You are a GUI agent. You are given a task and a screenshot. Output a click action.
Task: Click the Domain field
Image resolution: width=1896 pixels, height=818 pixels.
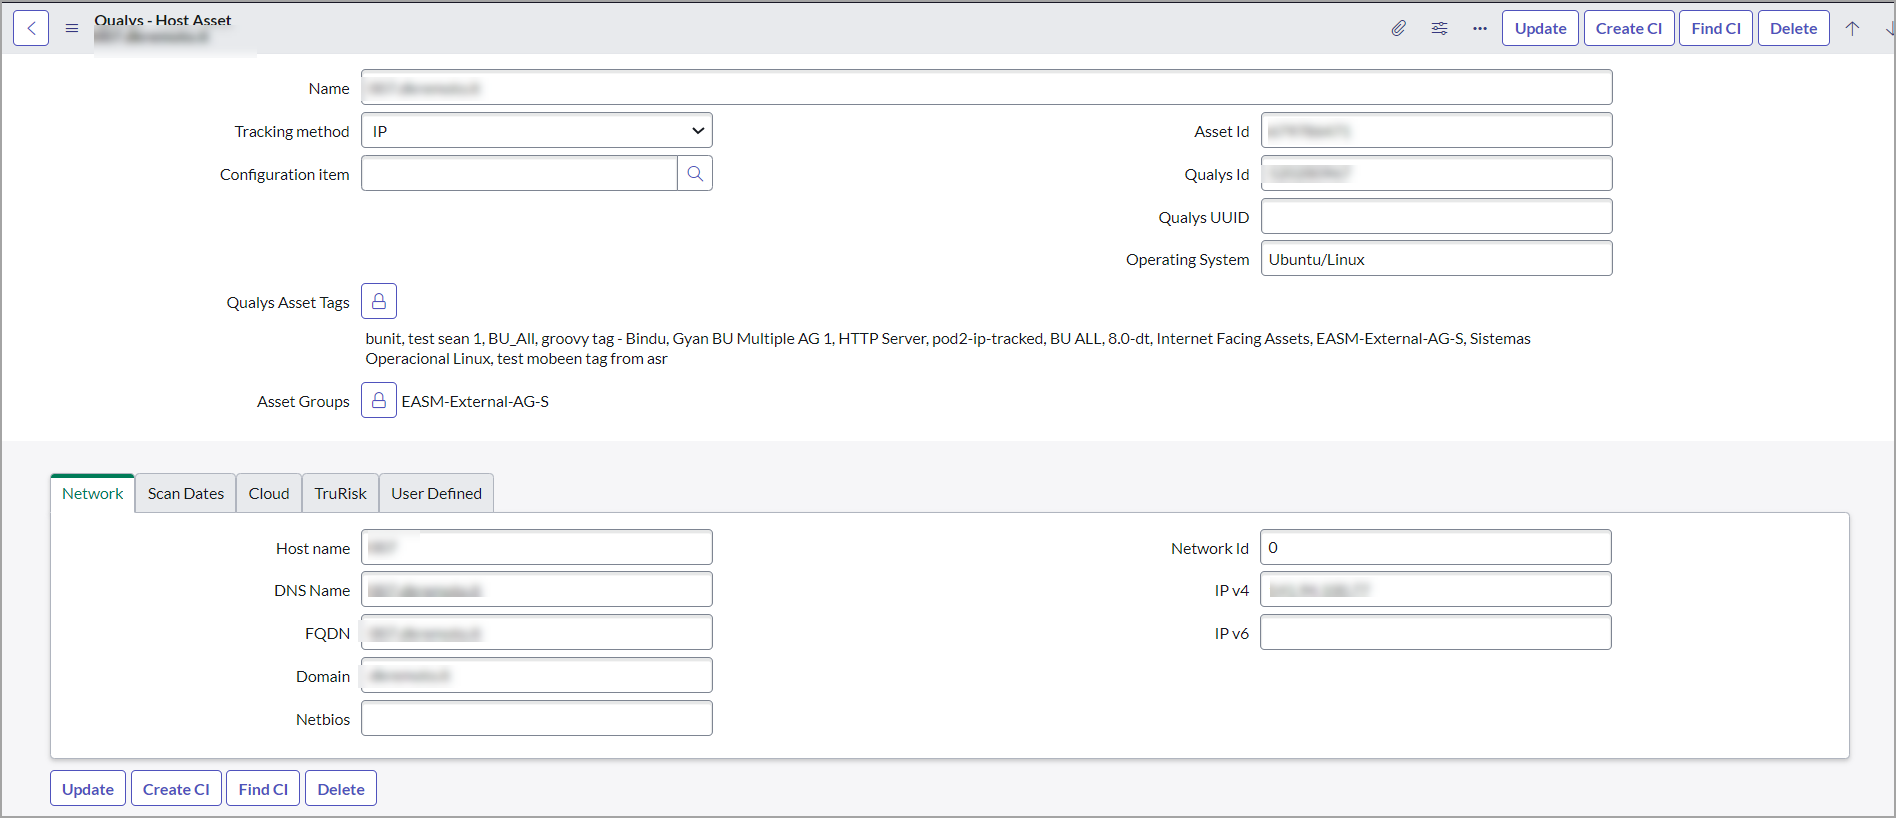coord(537,675)
